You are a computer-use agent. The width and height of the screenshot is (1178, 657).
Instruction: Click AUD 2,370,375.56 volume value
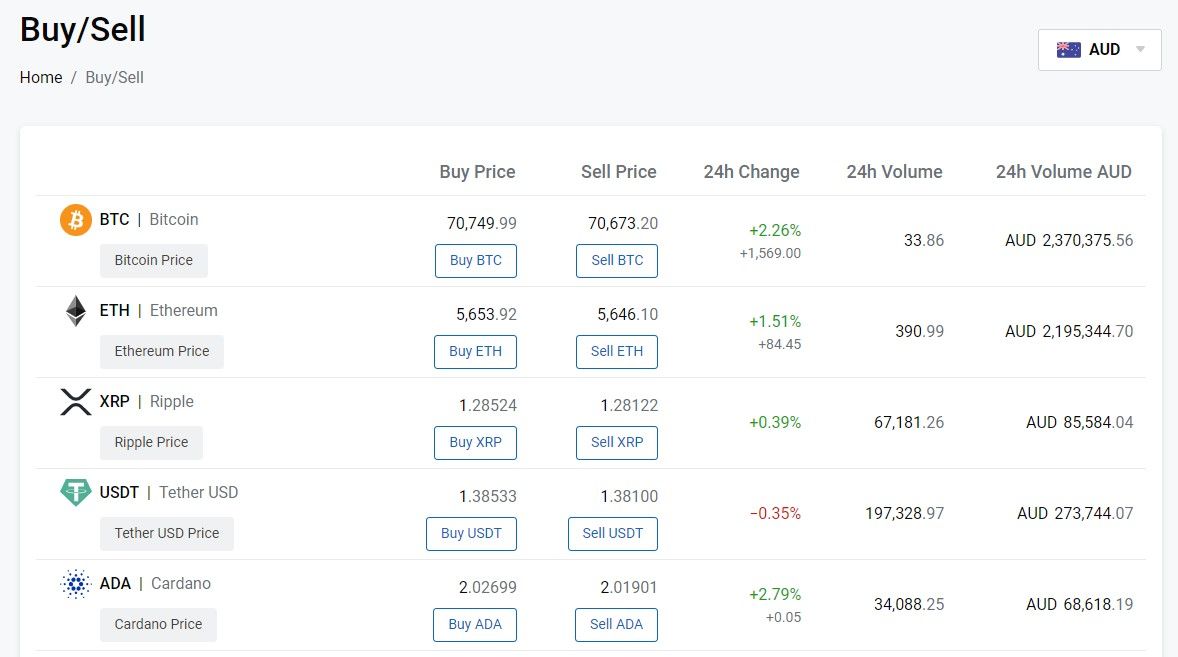(1069, 240)
